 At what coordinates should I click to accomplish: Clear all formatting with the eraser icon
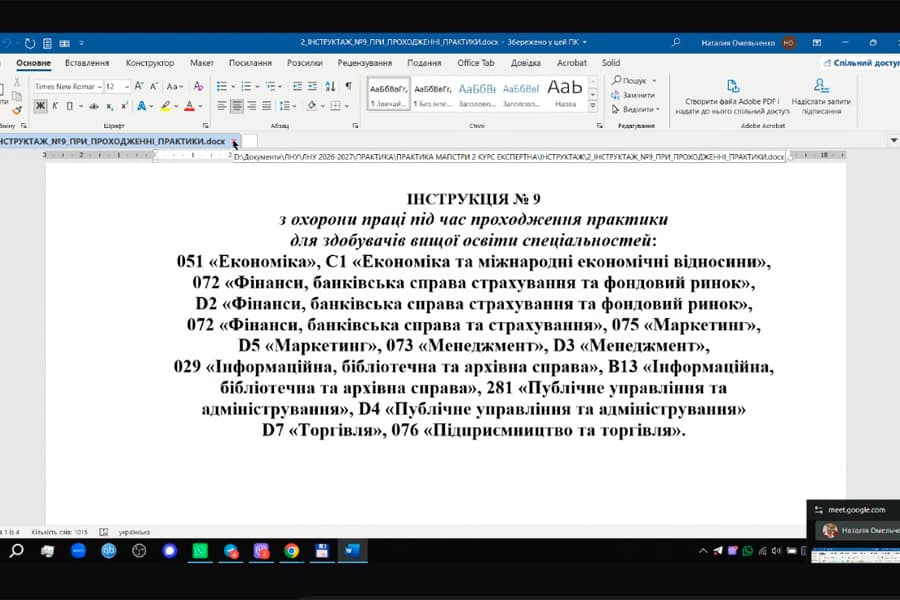(199, 86)
